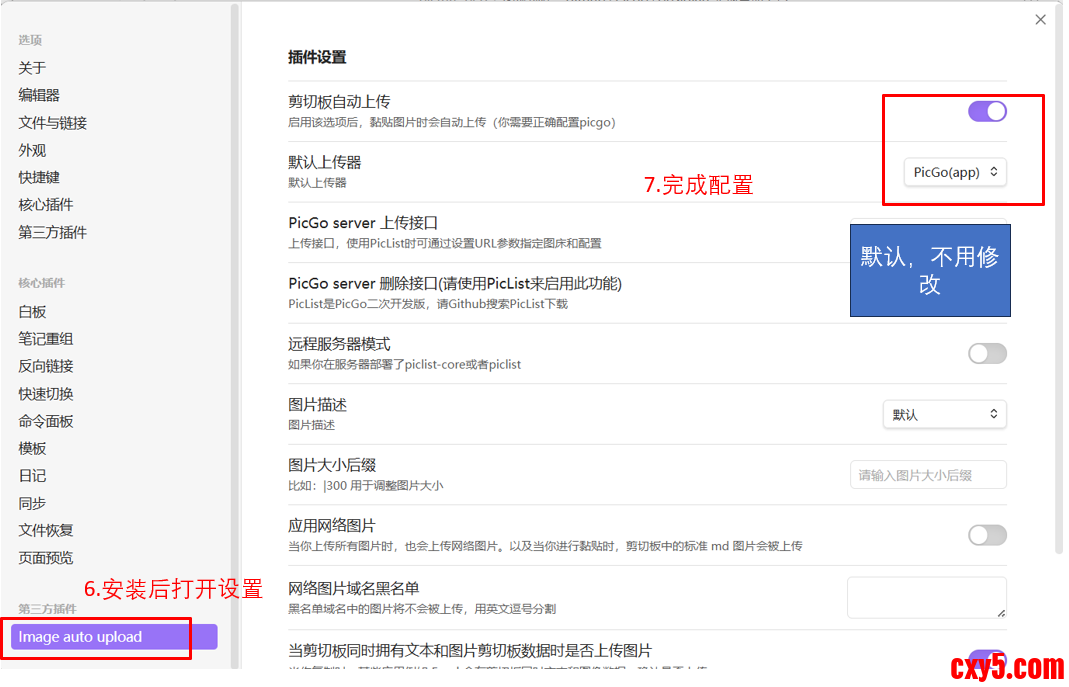
Task: Focus the 网络图片域名黑名单 text area
Action: (926, 597)
